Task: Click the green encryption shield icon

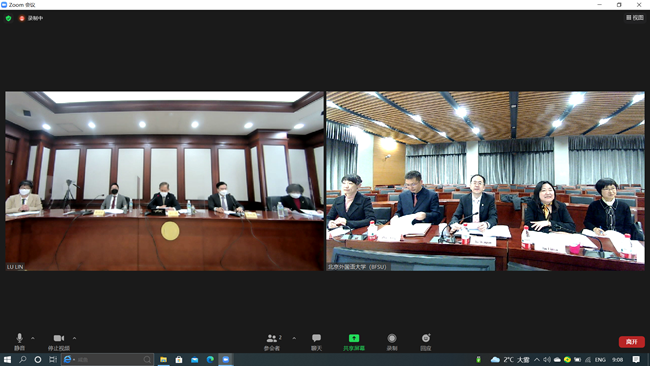Action: pyautogui.click(x=8, y=18)
